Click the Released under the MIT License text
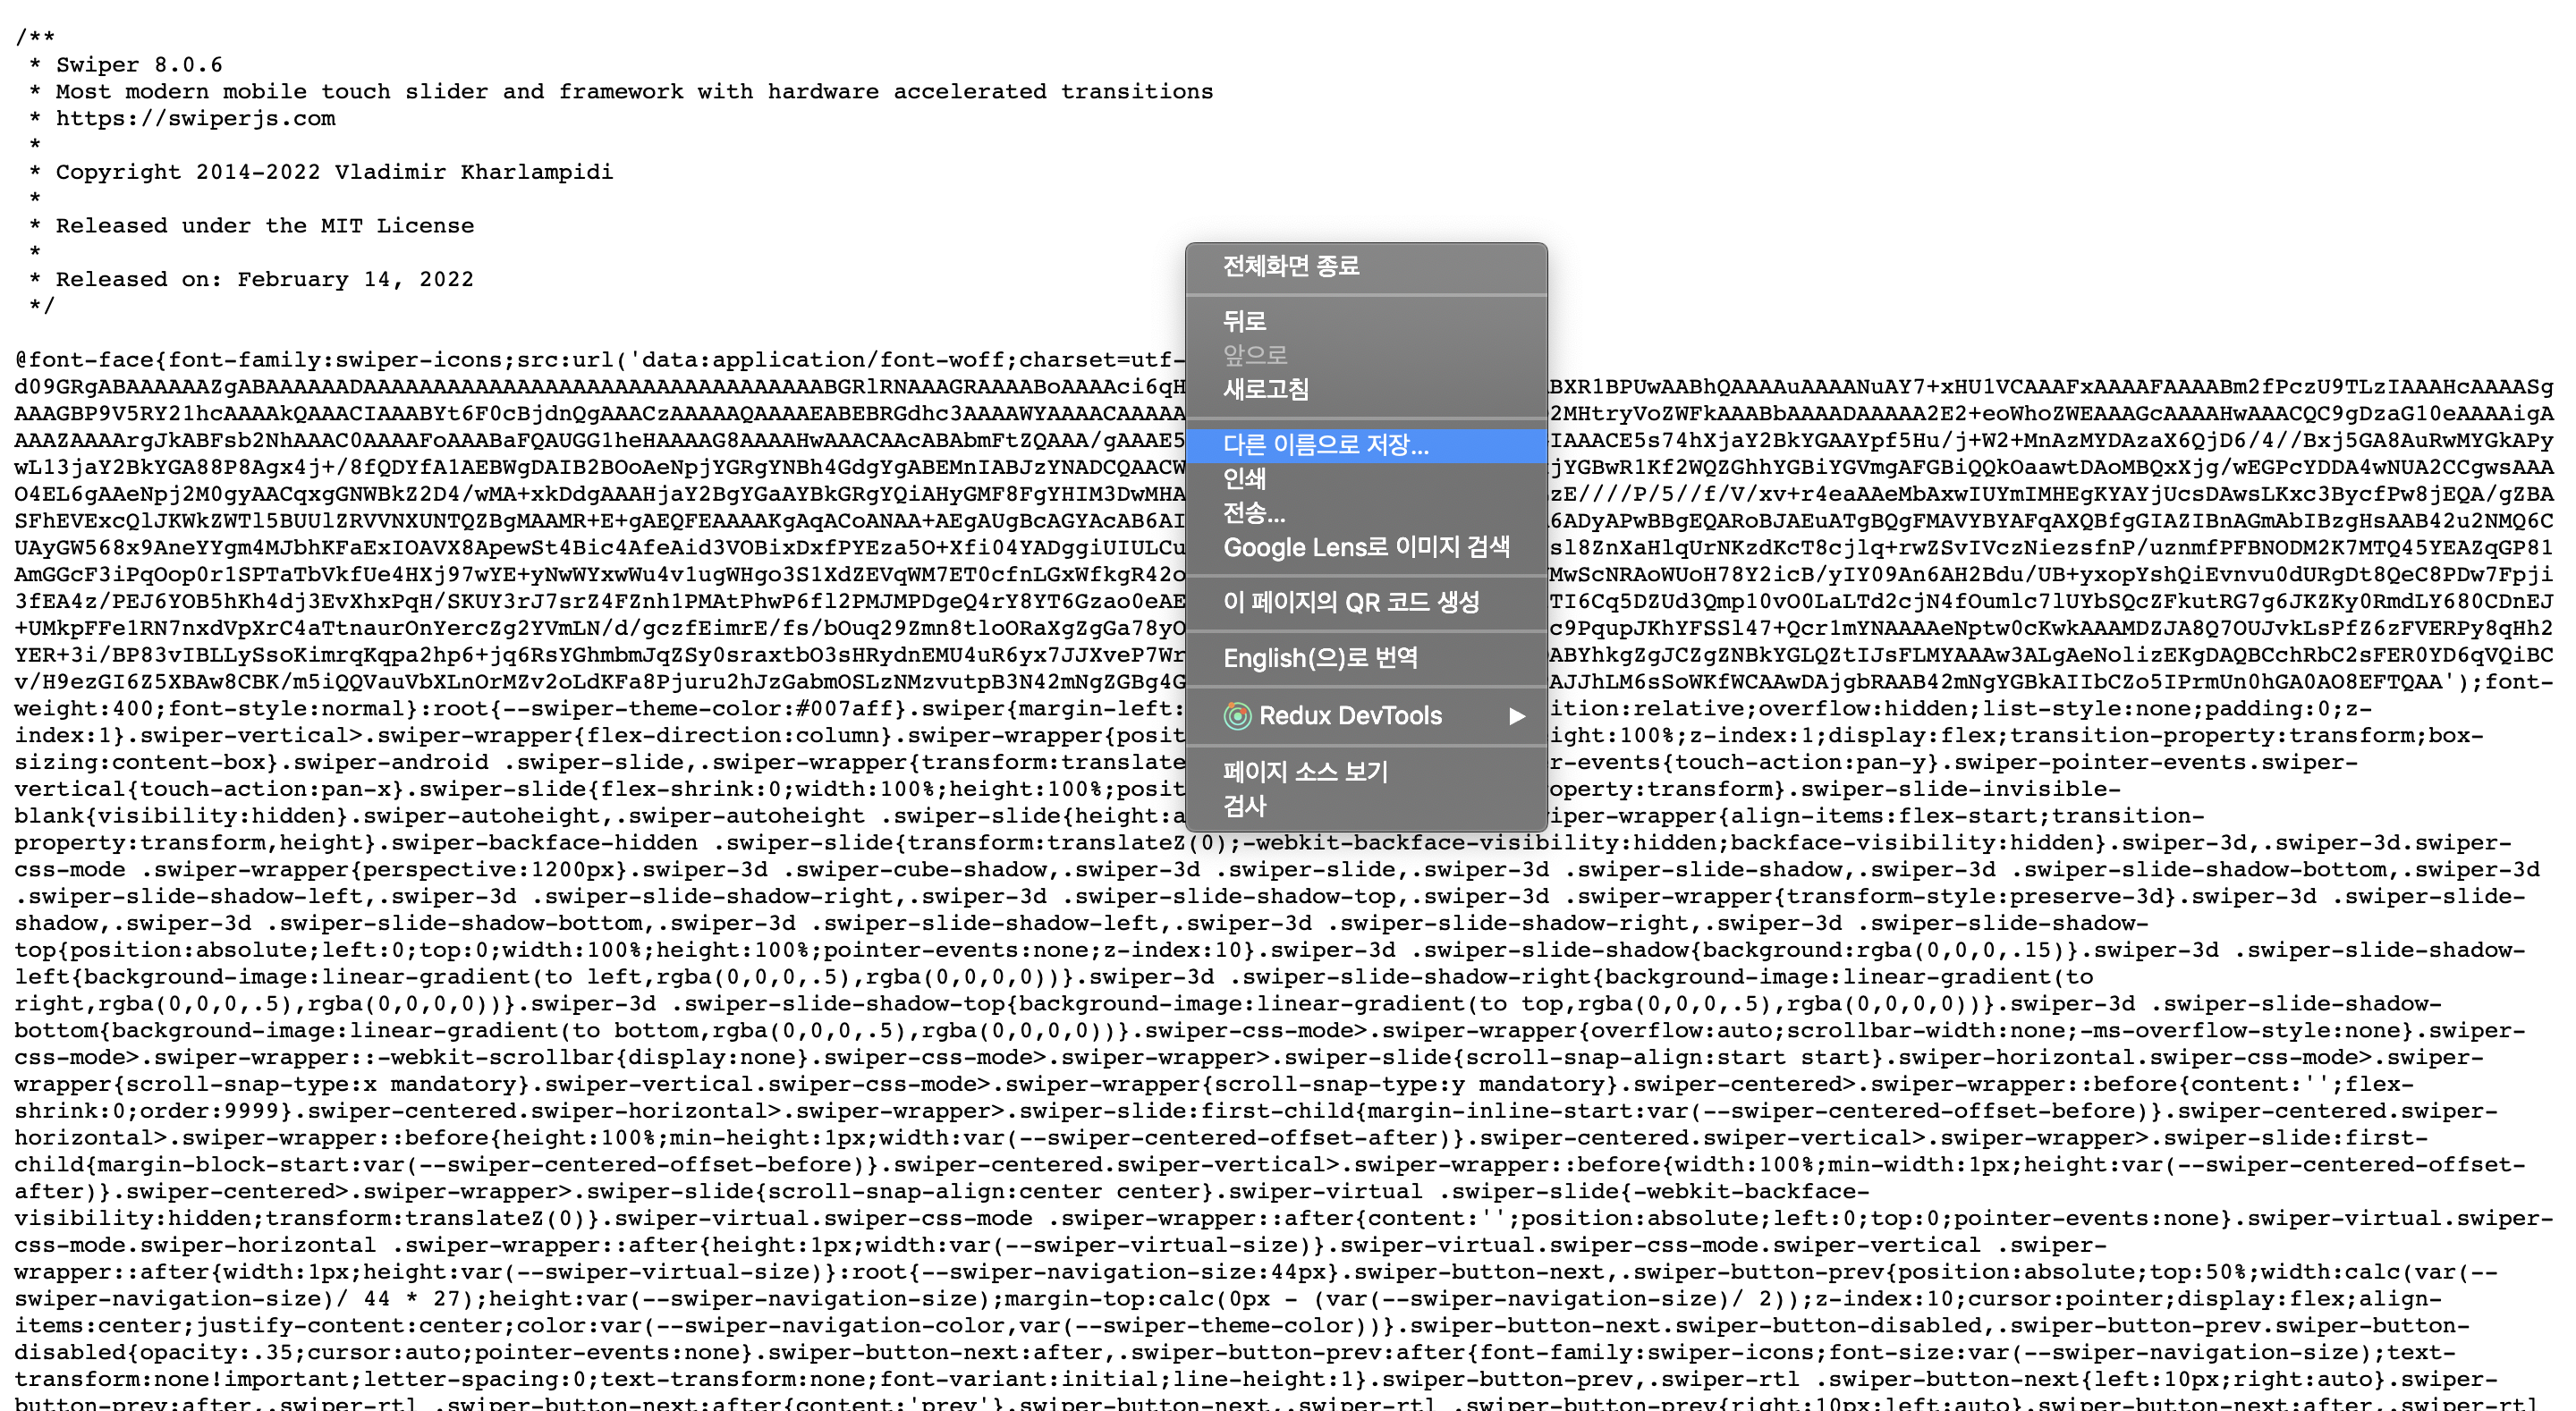This screenshot has height=1411, width=2576. [264, 226]
